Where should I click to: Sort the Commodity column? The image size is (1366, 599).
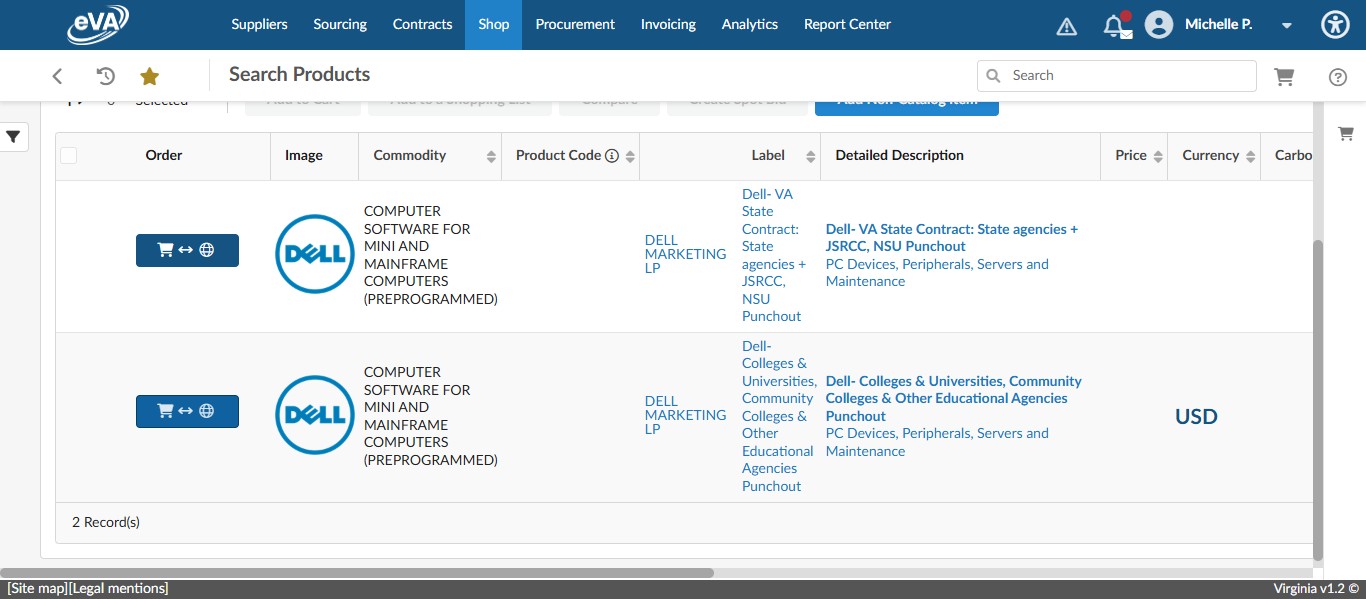pyautogui.click(x=491, y=156)
